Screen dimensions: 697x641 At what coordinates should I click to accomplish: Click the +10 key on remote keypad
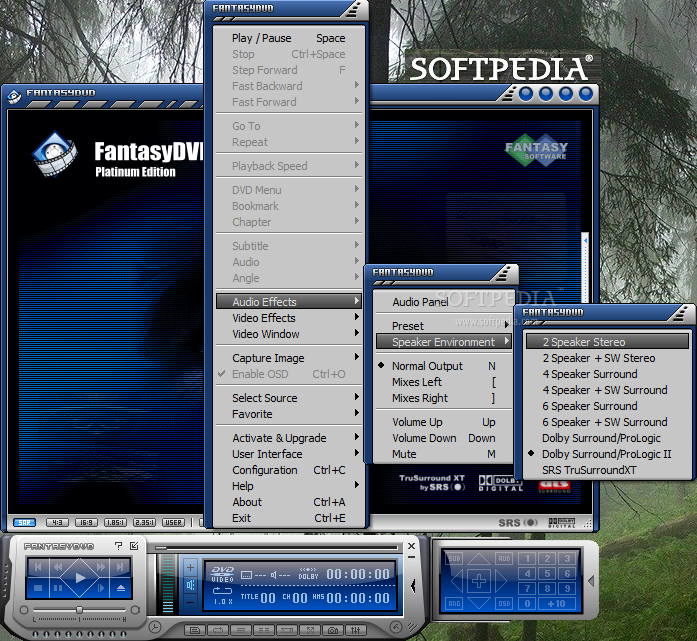click(557, 603)
